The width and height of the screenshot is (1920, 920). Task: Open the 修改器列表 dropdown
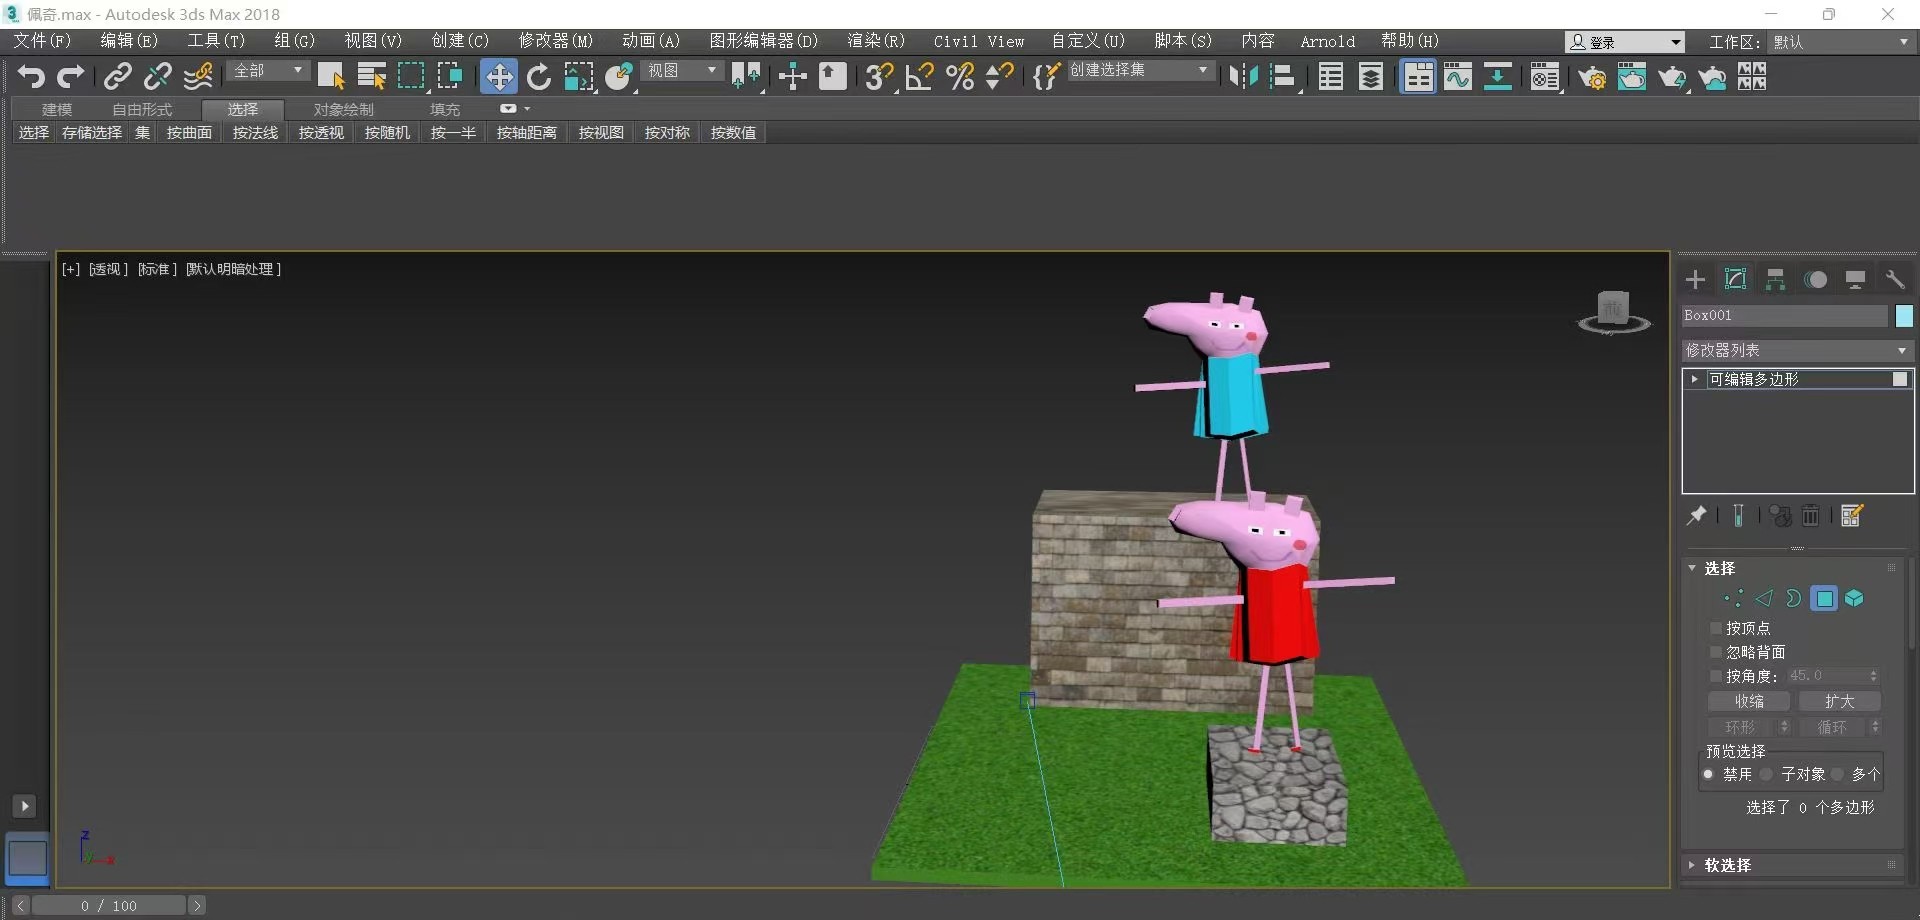[1796, 350]
